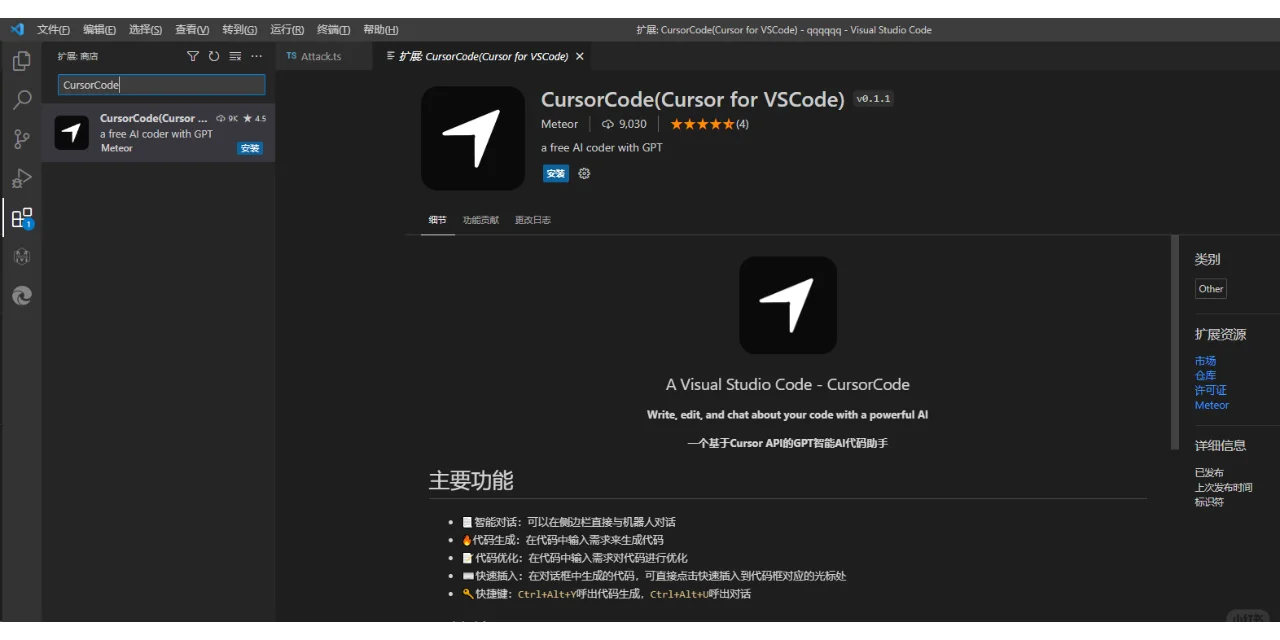
Task: Open the extensions panel more actions menu
Action: pos(256,56)
